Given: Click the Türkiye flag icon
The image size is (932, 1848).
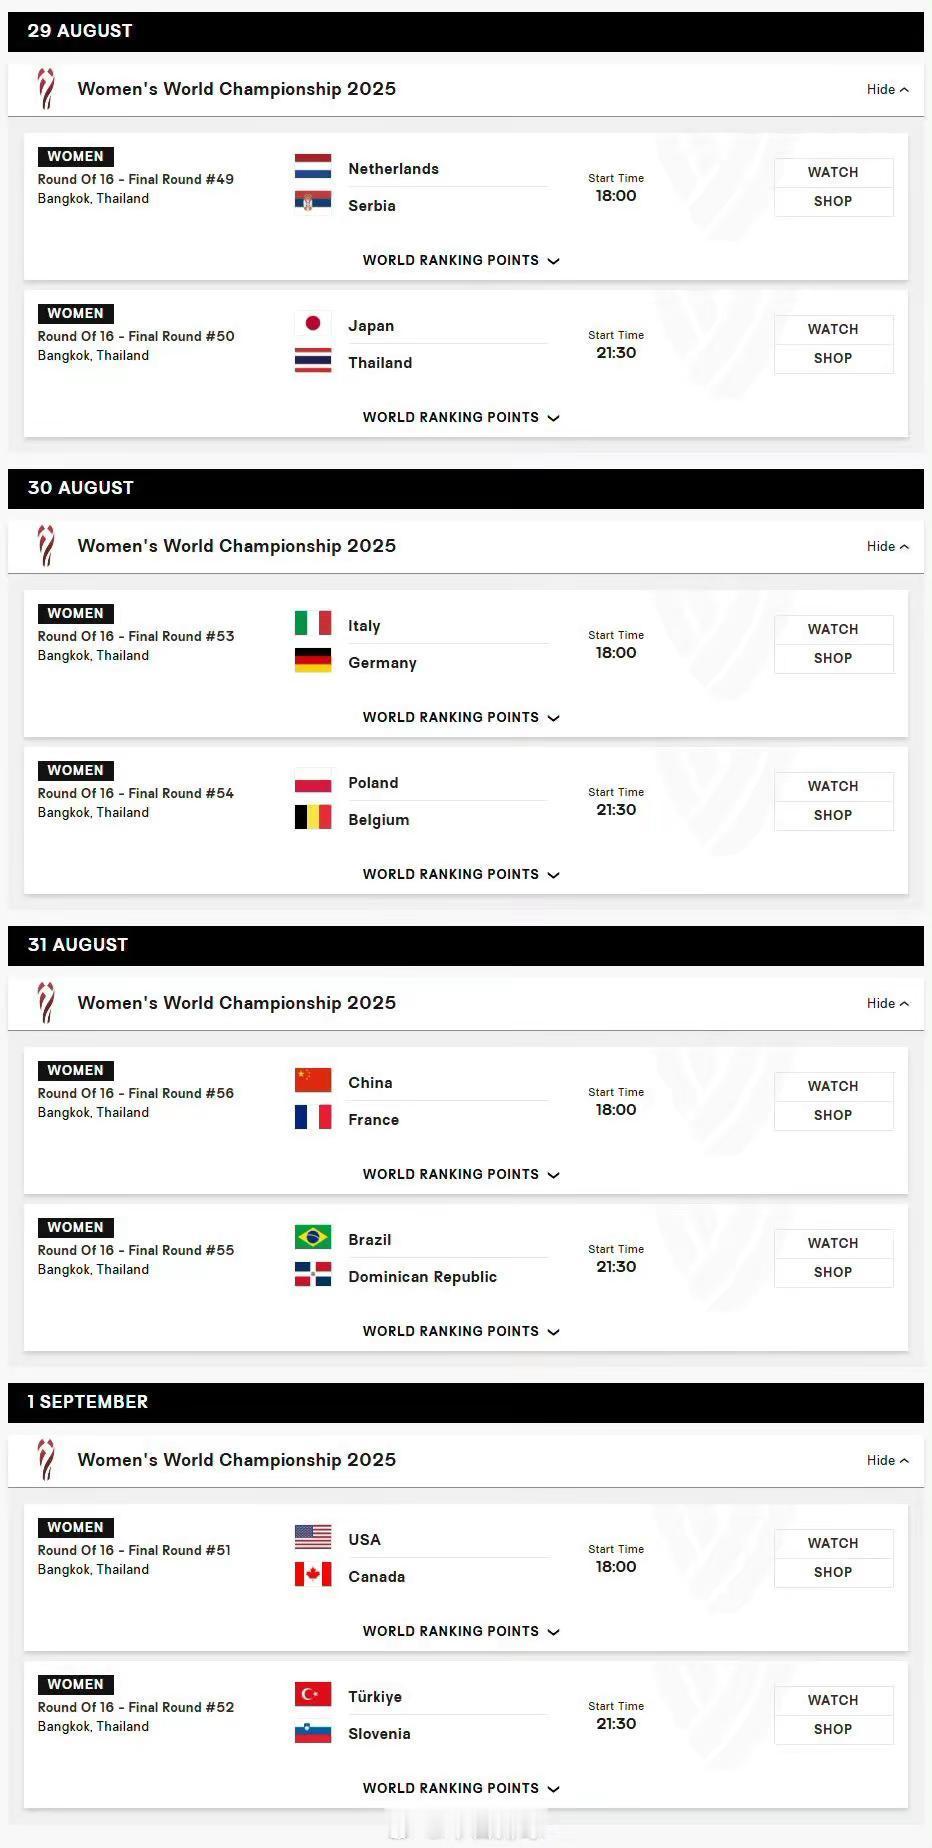Looking at the screenshot, I should (313, 1694).
